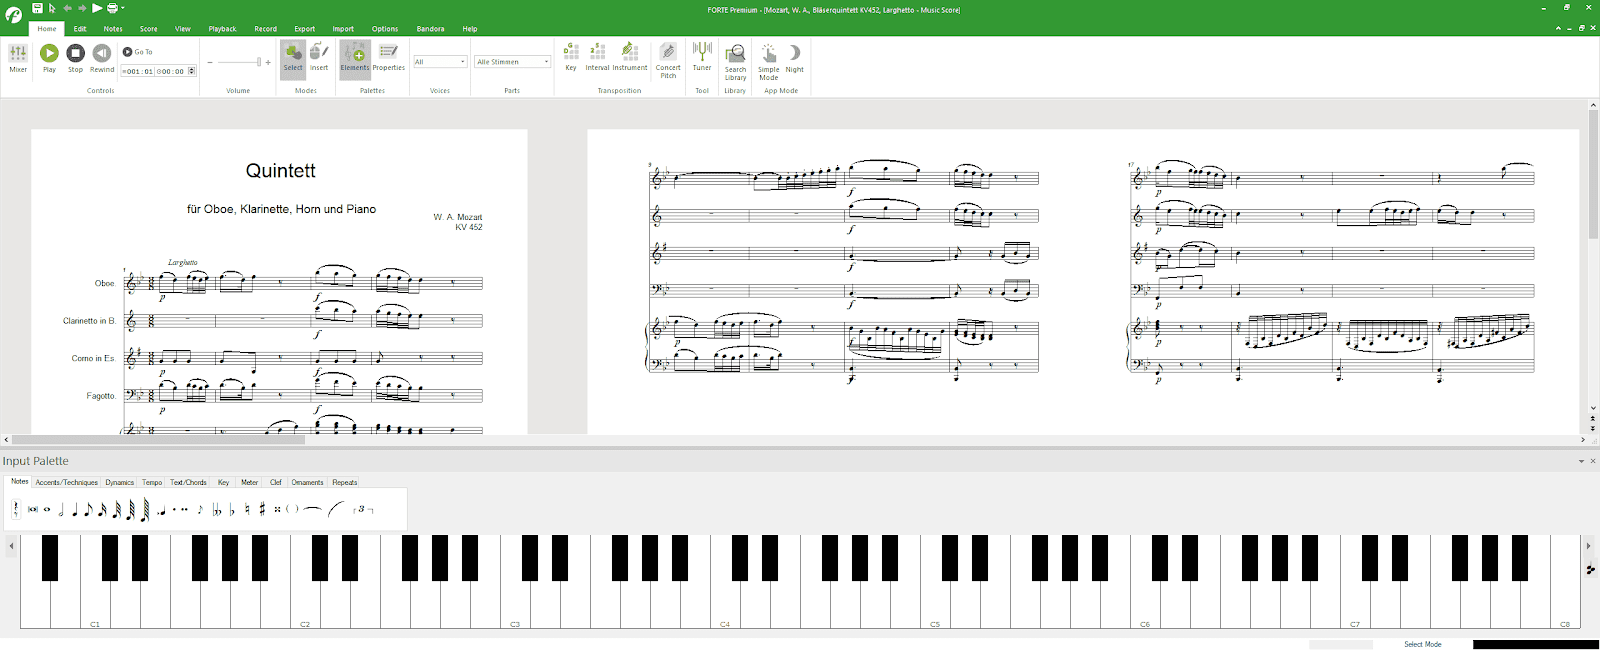Switch to Simple Mode
This screenshot has height=650, width=1600.
(768, 61)
